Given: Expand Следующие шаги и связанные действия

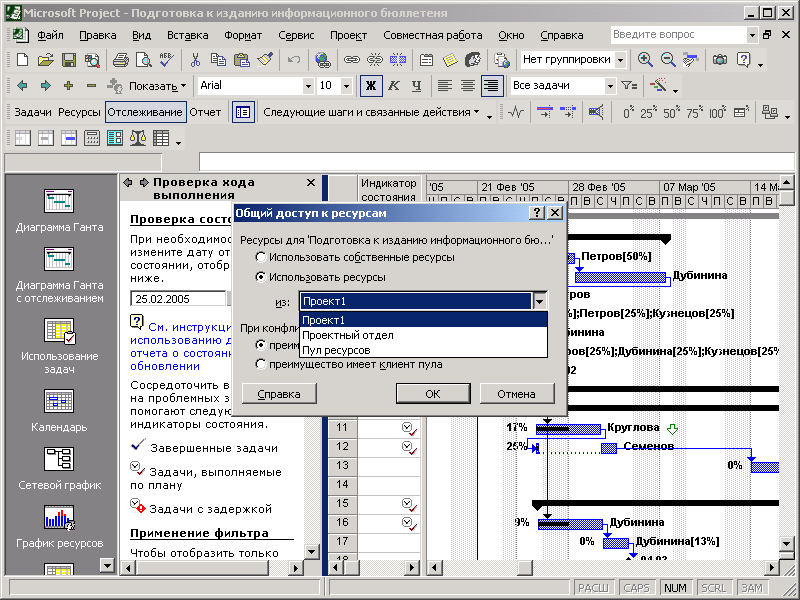Looking at the screenshot, I should click(x=371, y=112).
